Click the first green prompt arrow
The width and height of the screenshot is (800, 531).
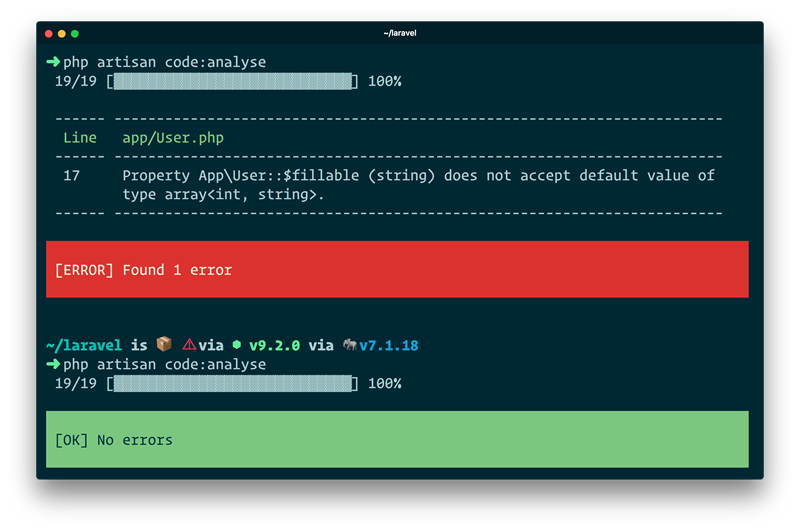(x=53, y=62)
